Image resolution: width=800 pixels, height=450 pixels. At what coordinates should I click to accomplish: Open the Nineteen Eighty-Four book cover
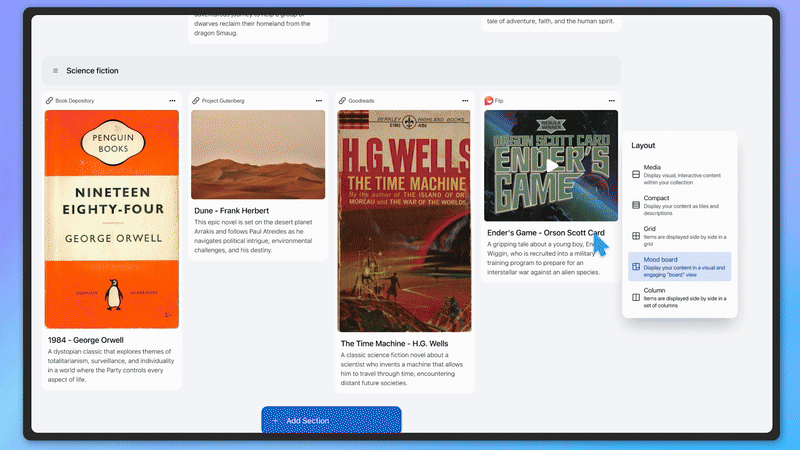tap(112, 218)
